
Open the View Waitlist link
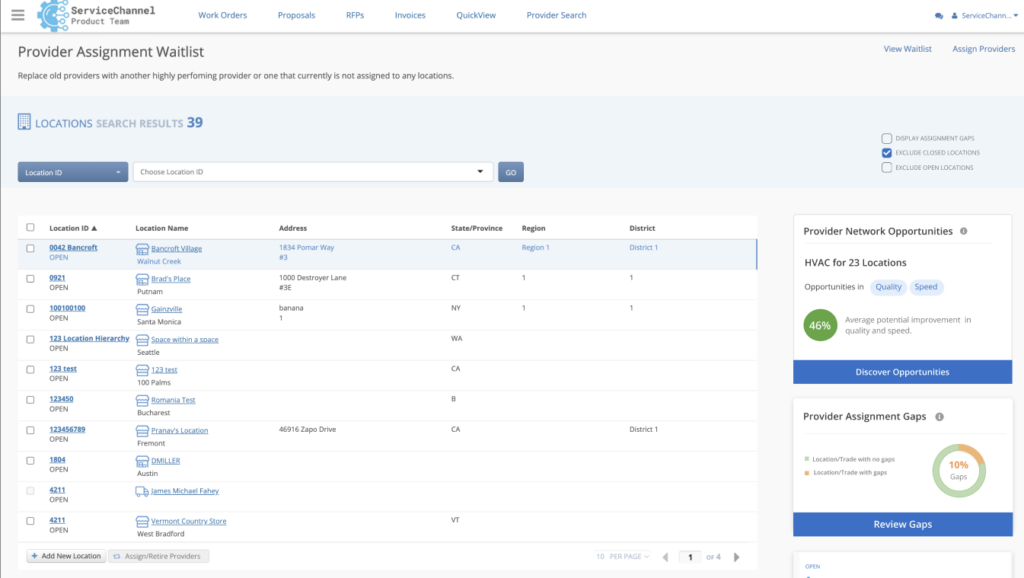907,49
